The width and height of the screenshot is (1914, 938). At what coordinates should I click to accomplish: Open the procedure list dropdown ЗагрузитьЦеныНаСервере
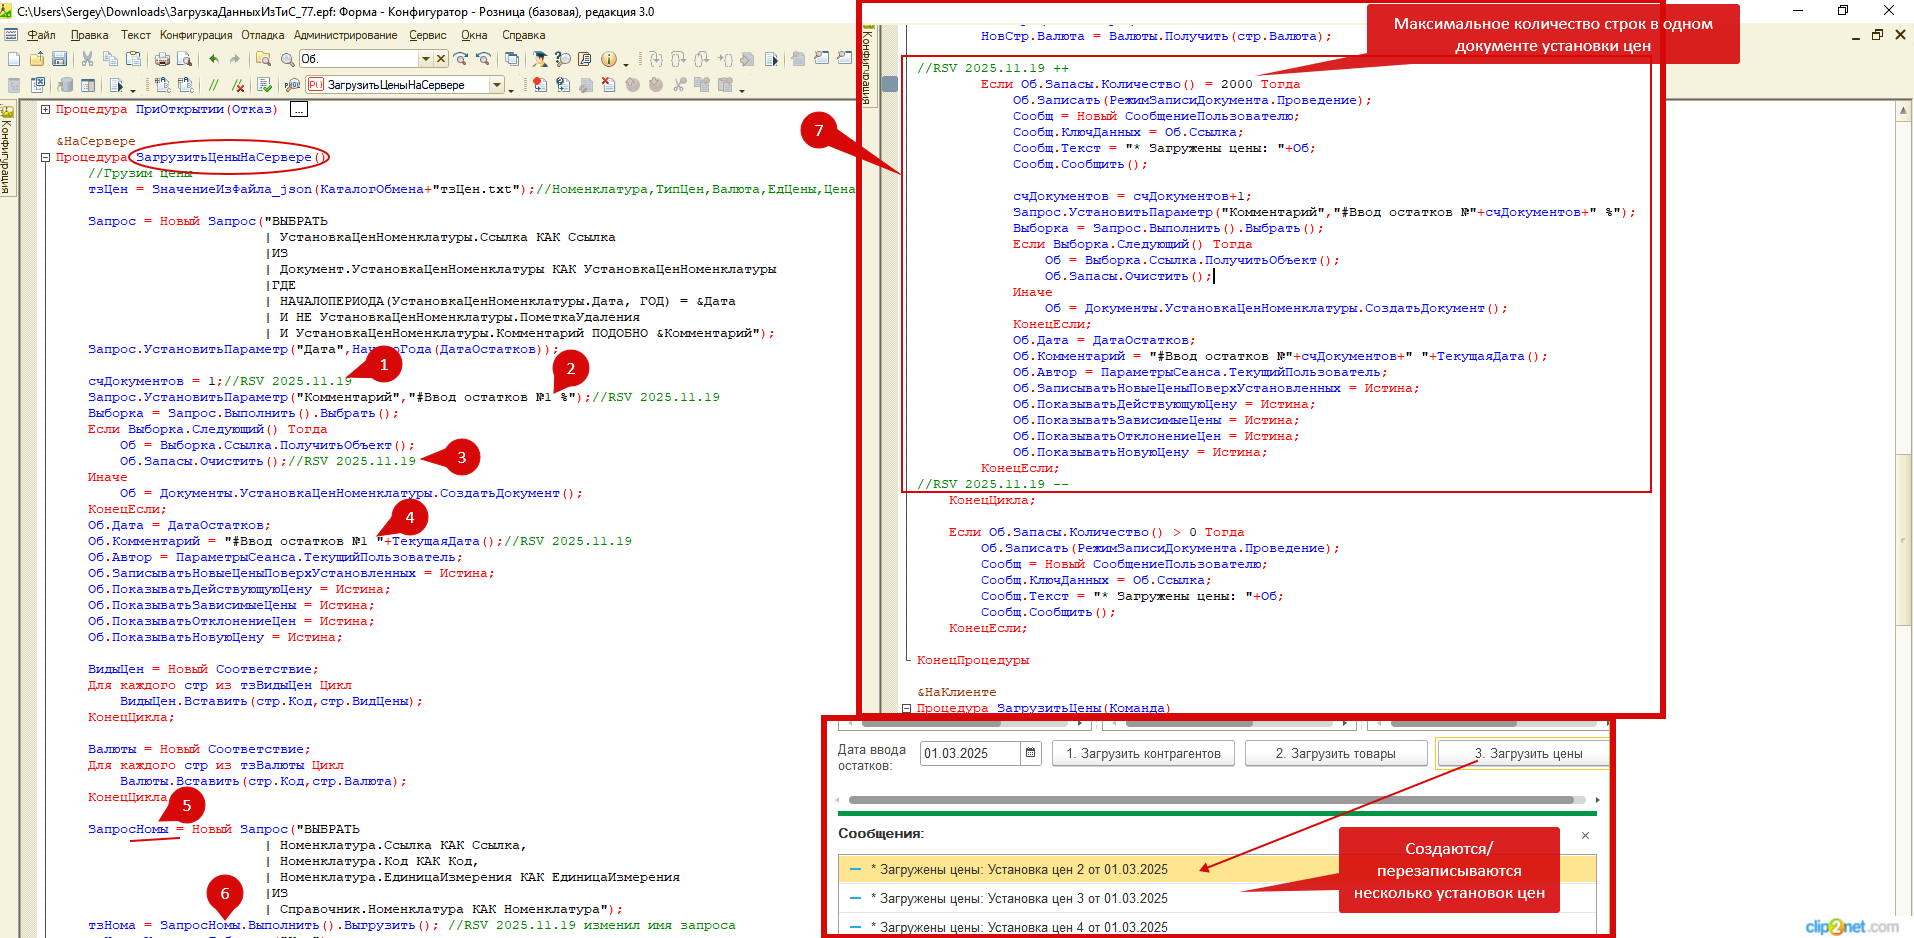coord(496,85)
